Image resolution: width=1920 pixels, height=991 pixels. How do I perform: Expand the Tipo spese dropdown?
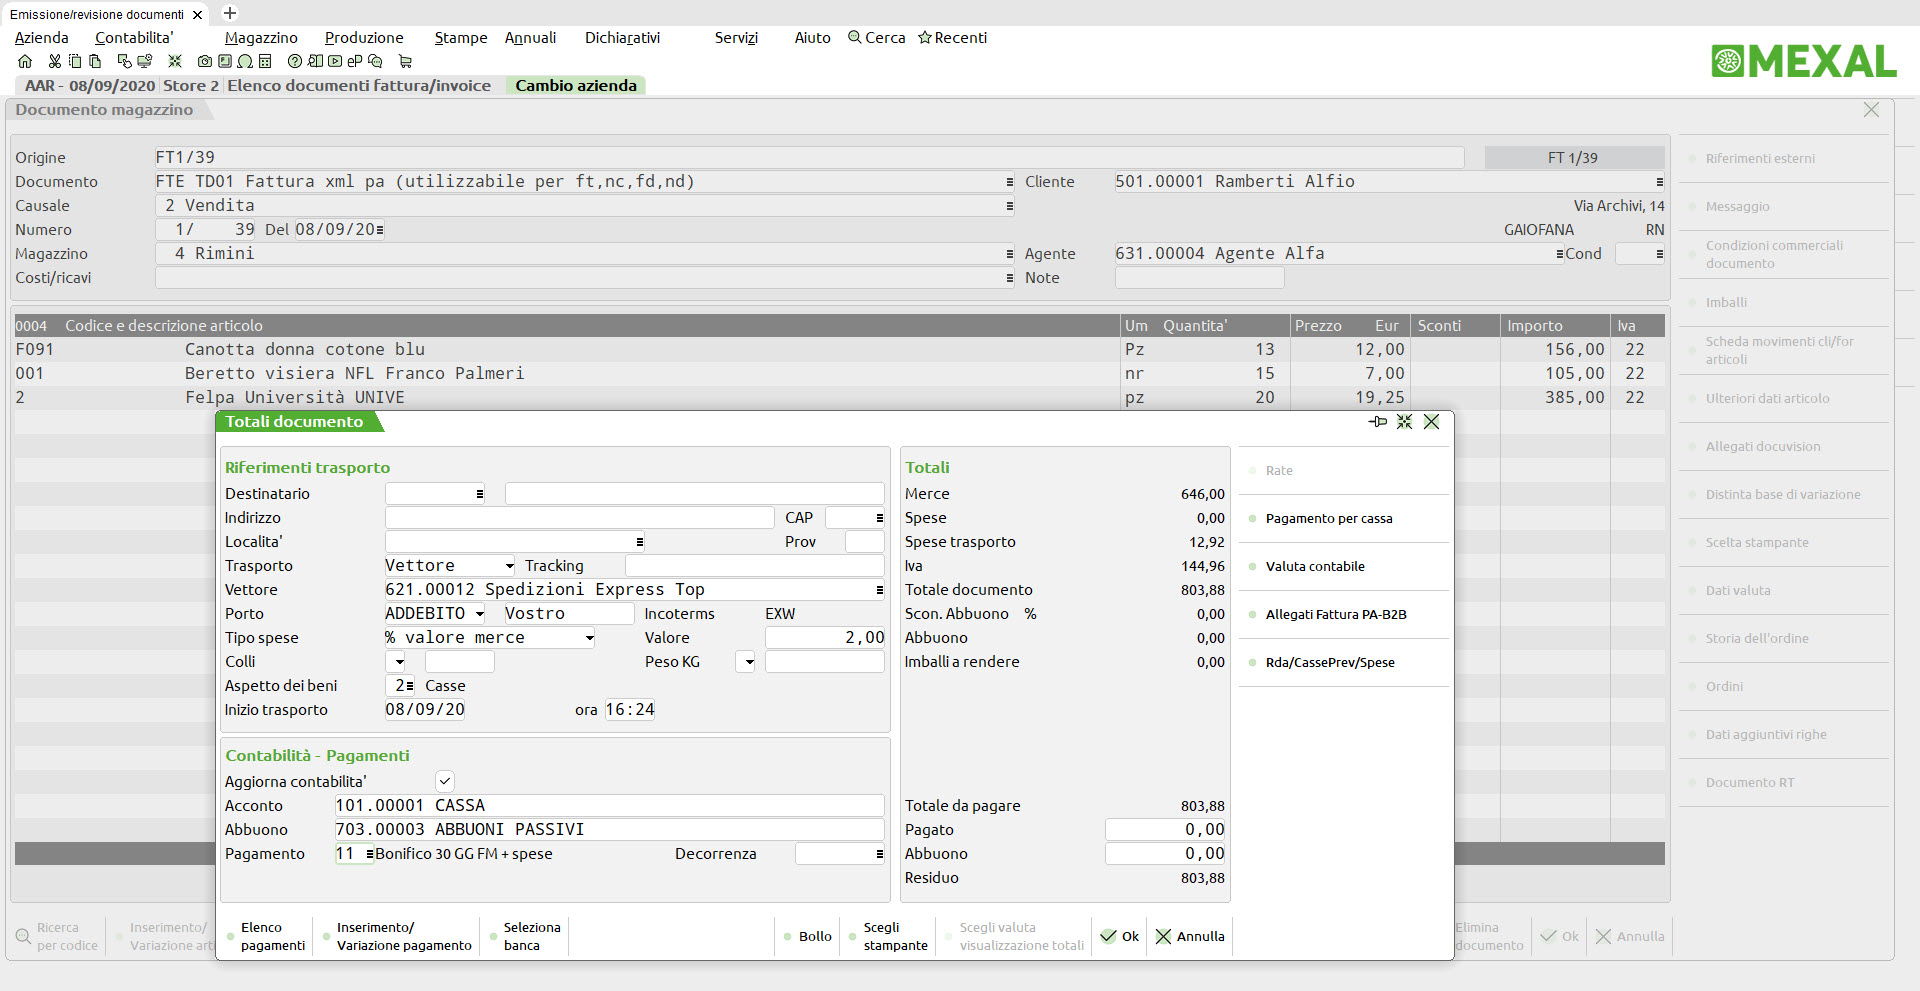pyautogui.click(x=590, y=638)
